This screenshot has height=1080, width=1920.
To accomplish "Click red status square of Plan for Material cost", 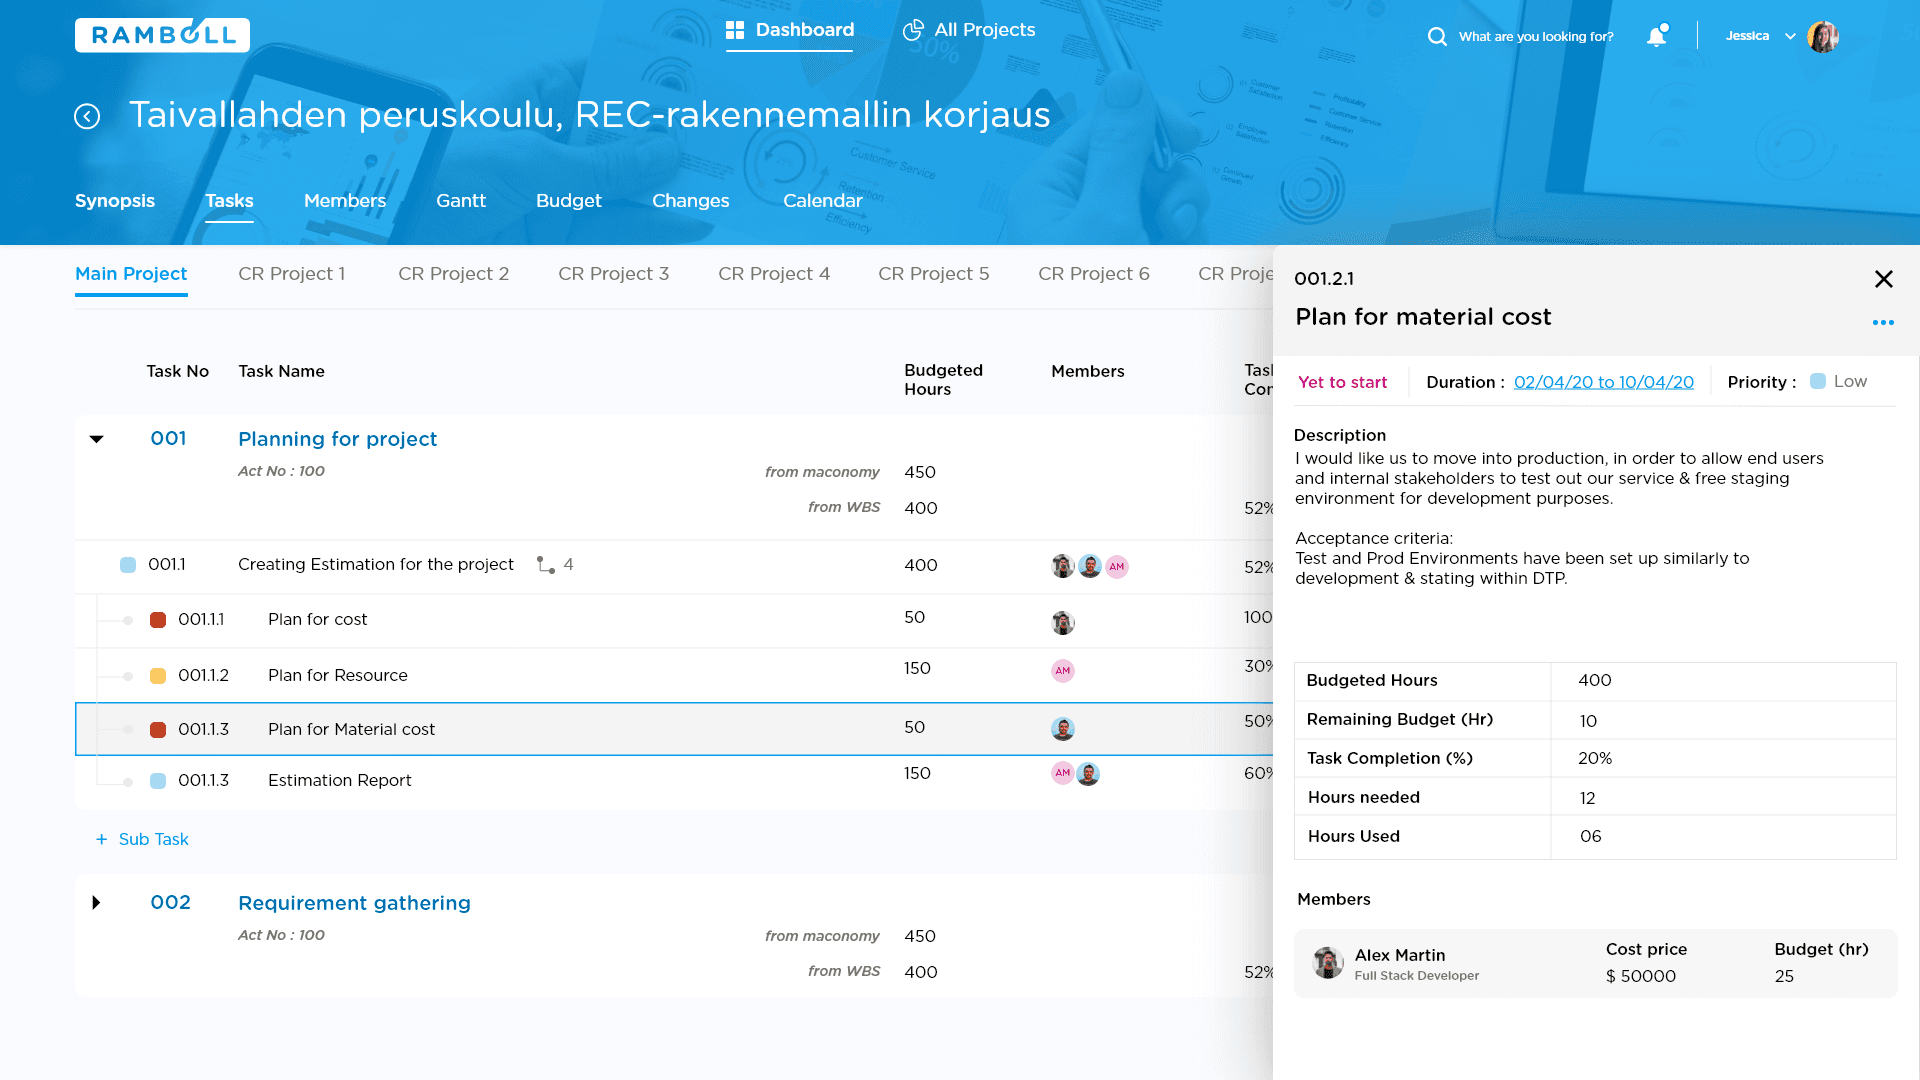I will tap(158, 730).
